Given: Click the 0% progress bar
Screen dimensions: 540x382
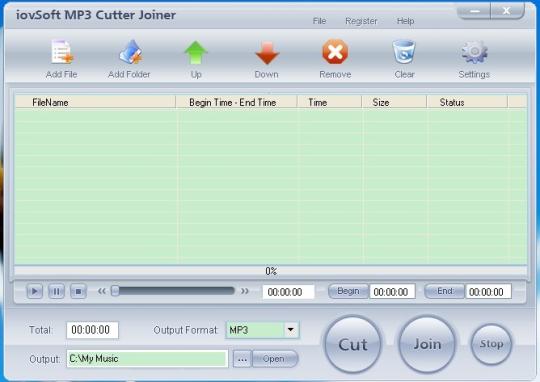Looking at the screenshot, I should (271, 271).
